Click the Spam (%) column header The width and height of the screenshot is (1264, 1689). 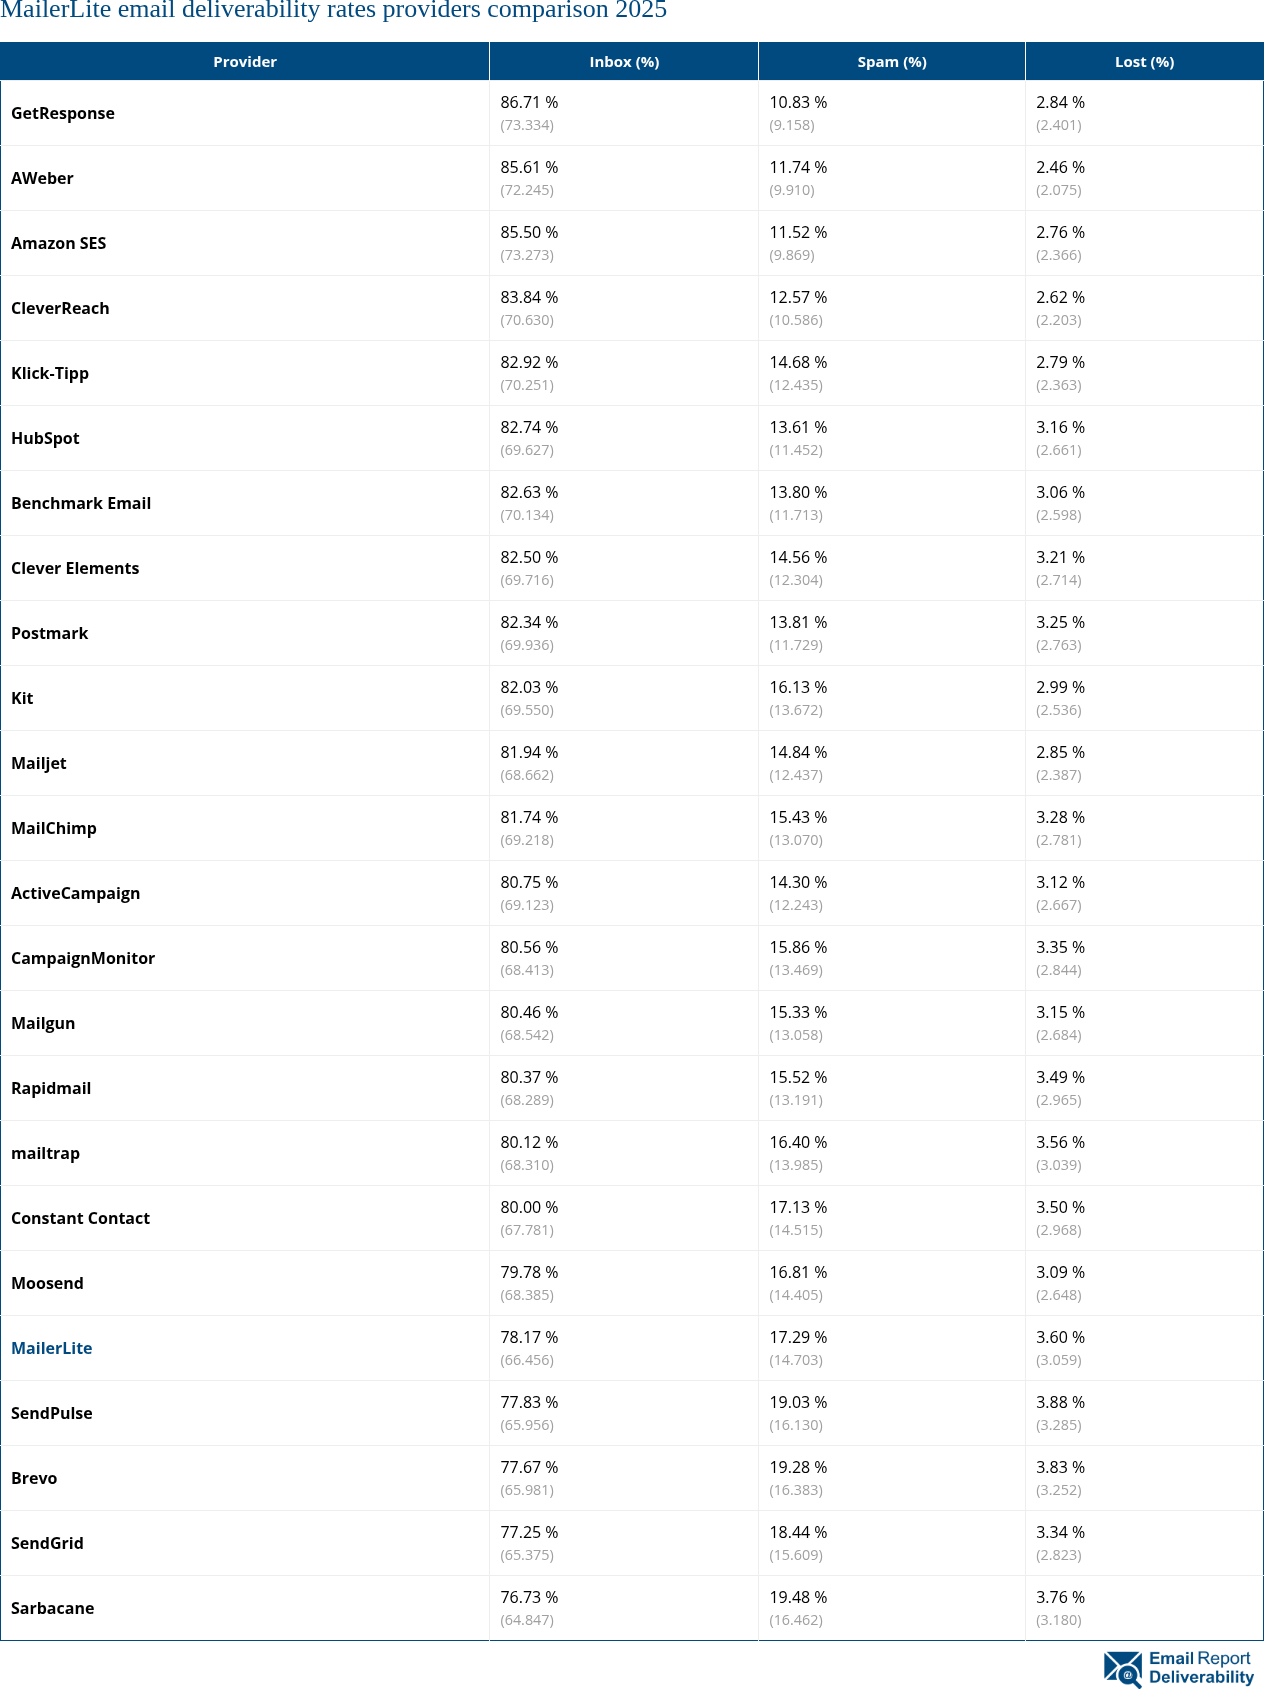(892, 62)
